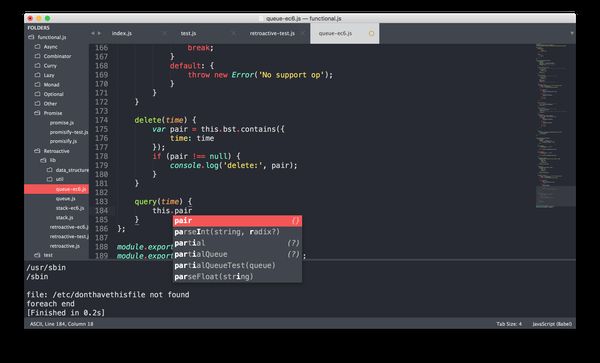Close the index.js tab
Image resolution: width=600 pixels, height=363 pixels.
coord(165,33)
